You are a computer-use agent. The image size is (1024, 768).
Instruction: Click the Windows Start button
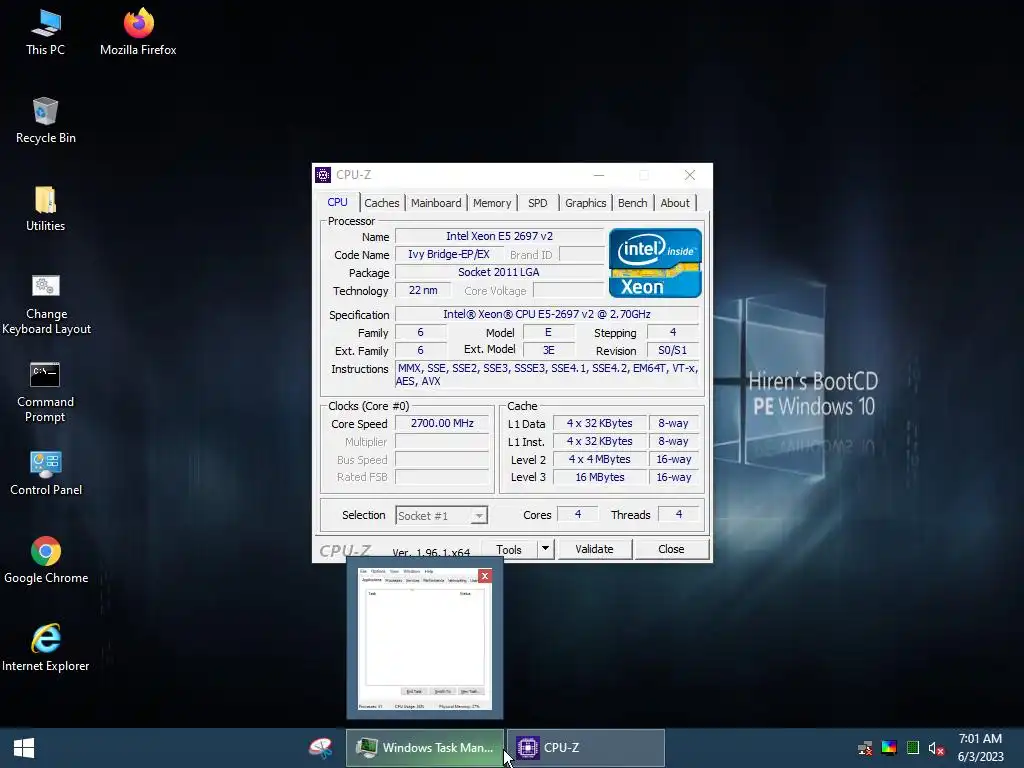24,748
